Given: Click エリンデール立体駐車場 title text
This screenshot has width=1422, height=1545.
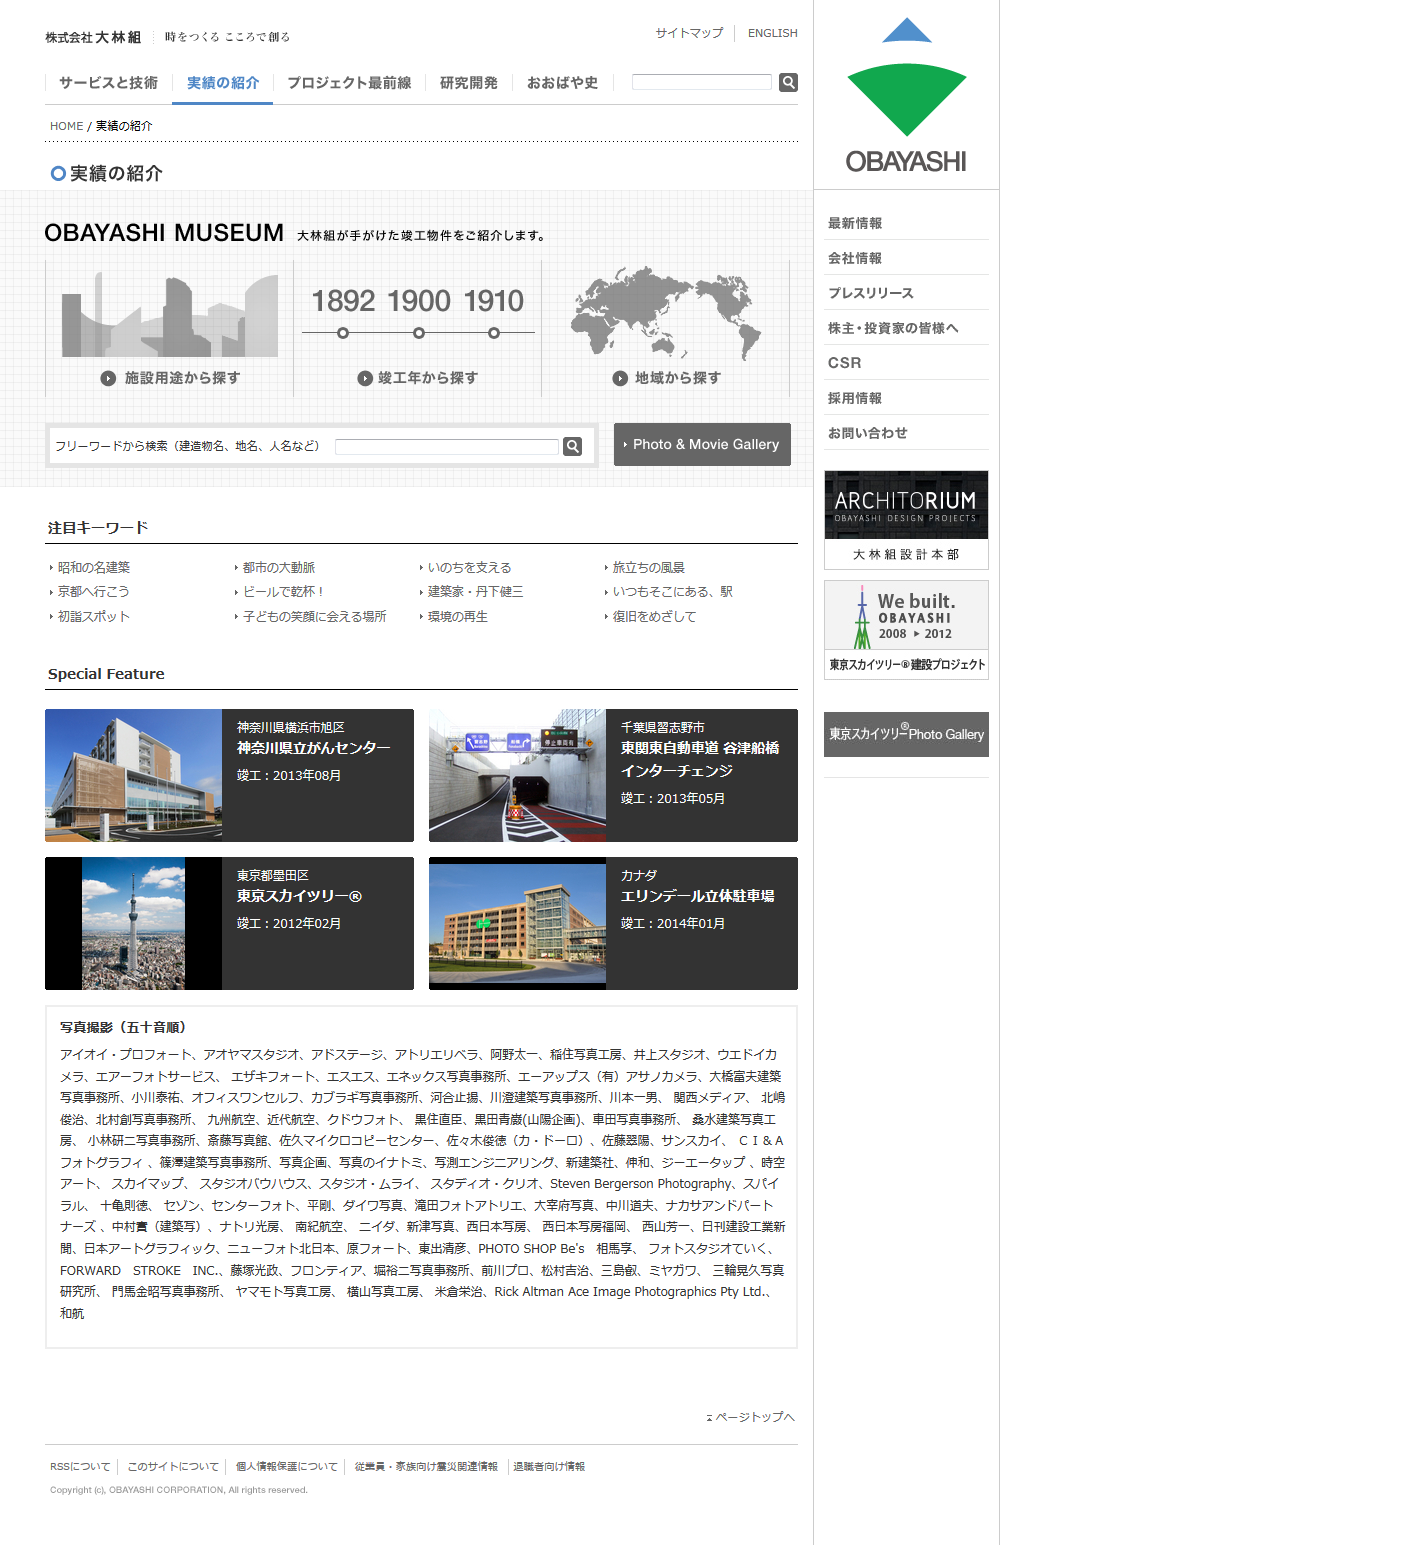Looking at the screenshot, I should click(x=697, y=896).
